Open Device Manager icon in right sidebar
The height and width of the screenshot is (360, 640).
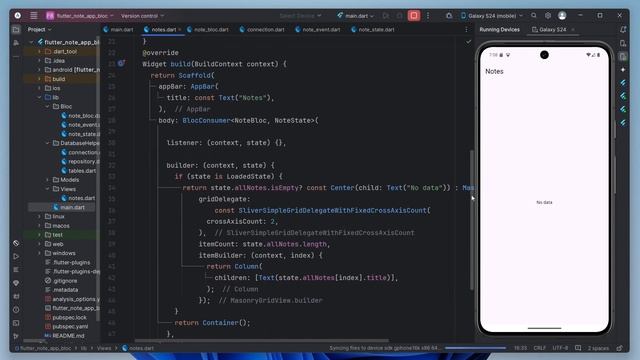[623, 43]
